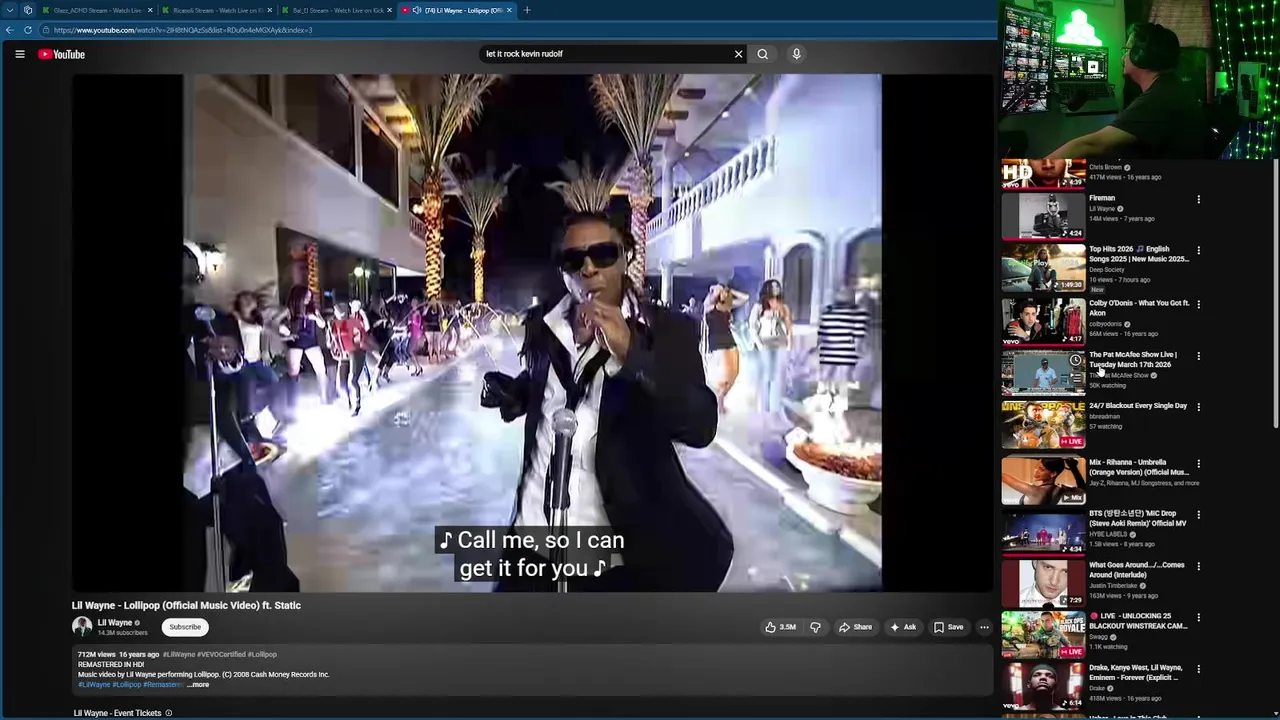This screenshot has height=720, width=1280.
Task: Share the Lollipop video
Action: click(856, 627)
